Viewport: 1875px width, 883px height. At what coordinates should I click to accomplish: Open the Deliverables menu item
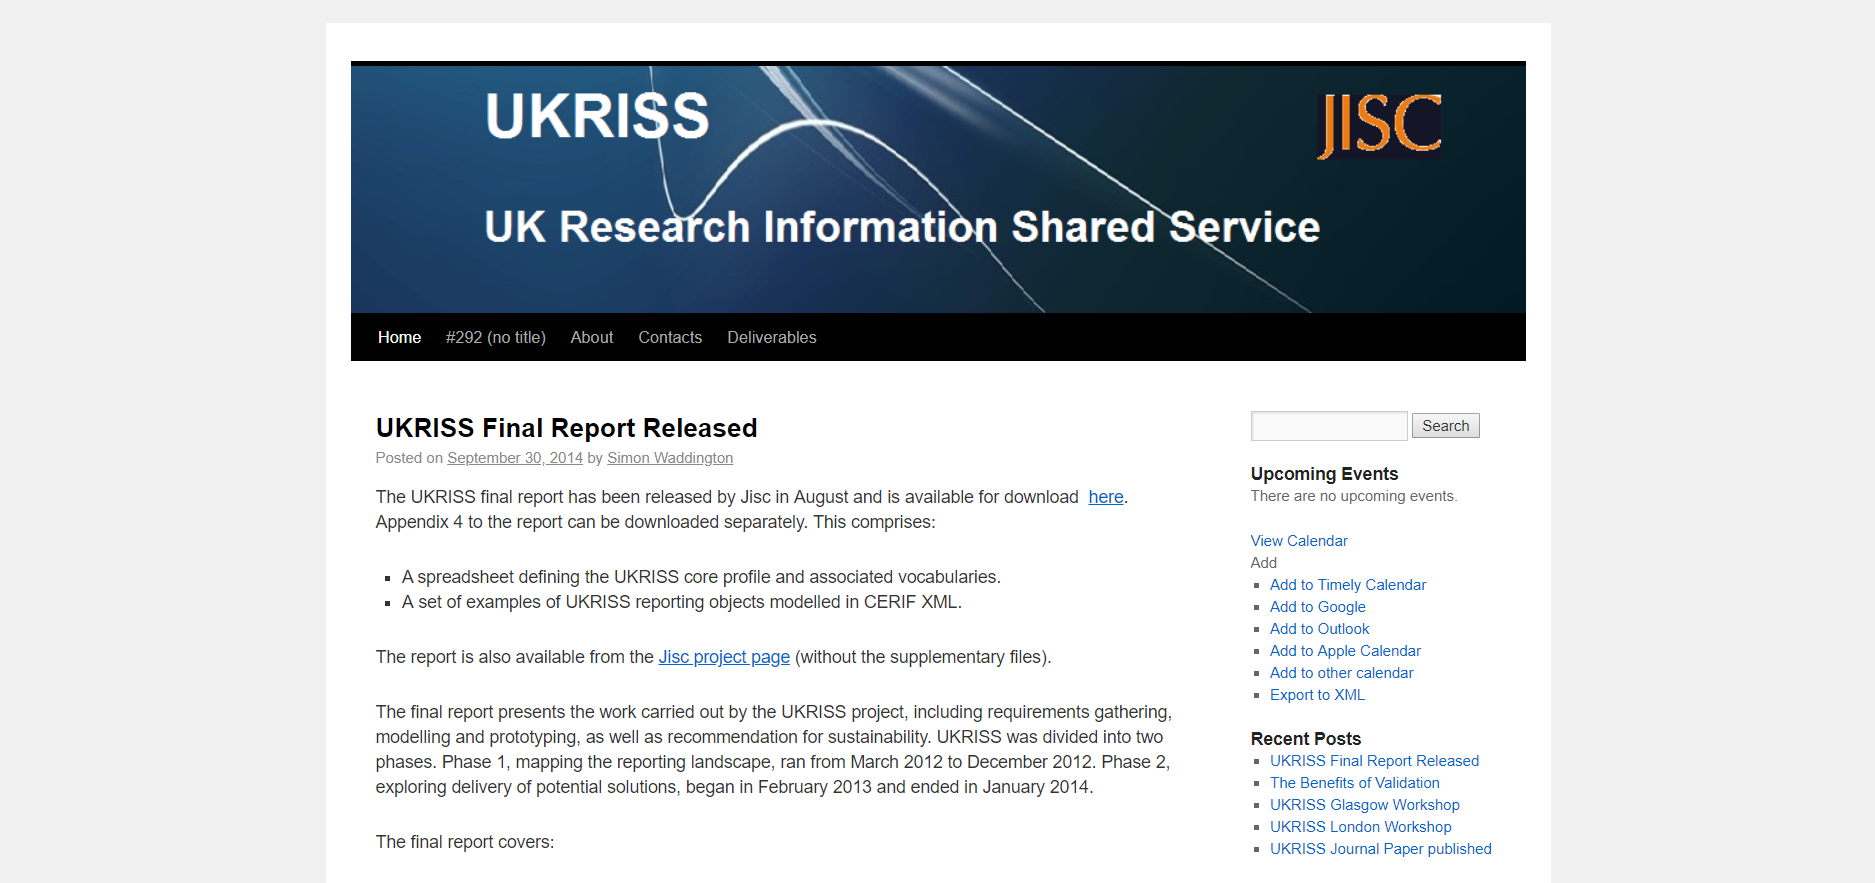772,337
